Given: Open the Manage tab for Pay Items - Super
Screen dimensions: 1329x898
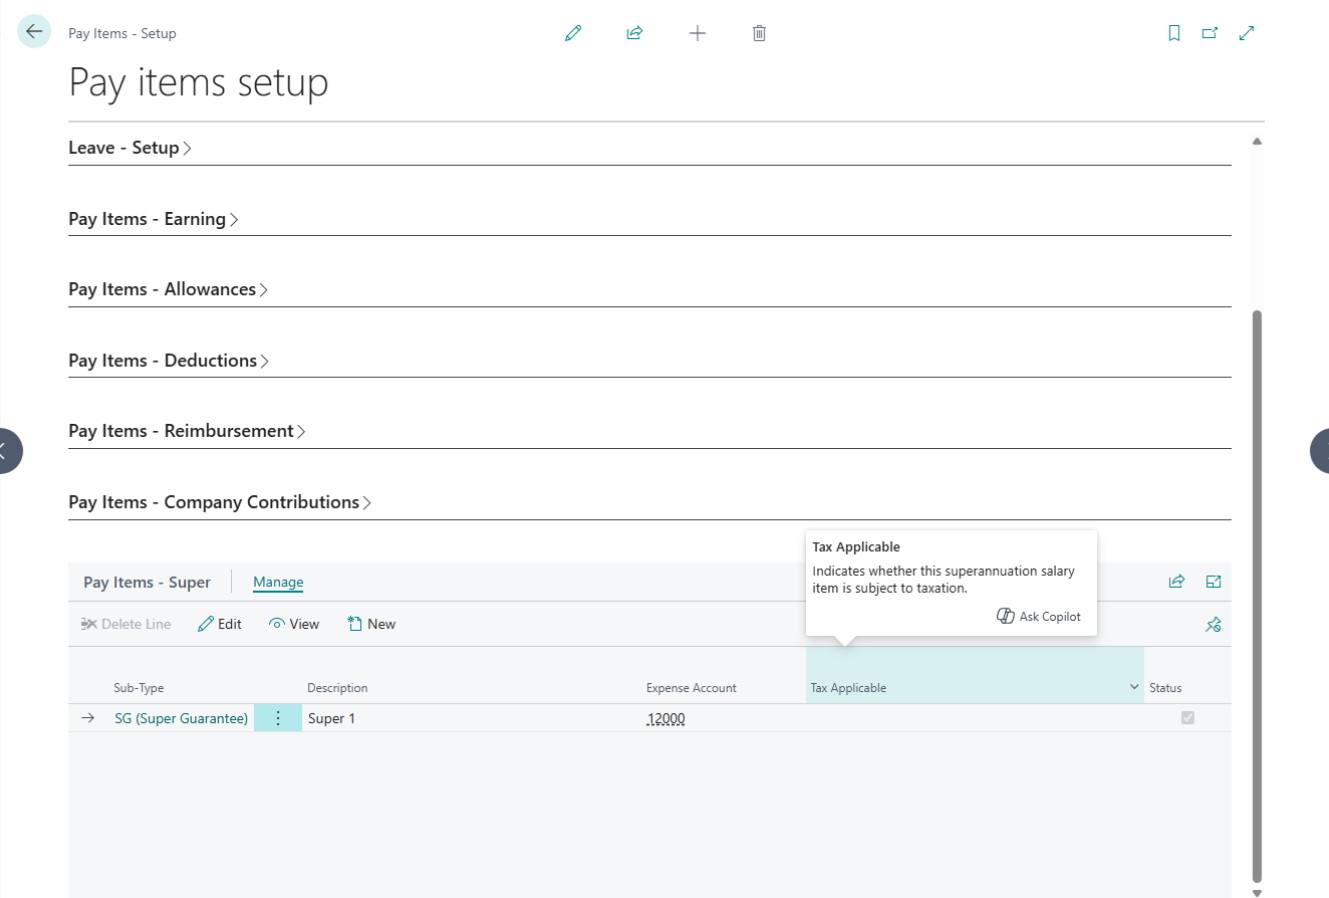Looking at the screenshot, I should (278, 581).
